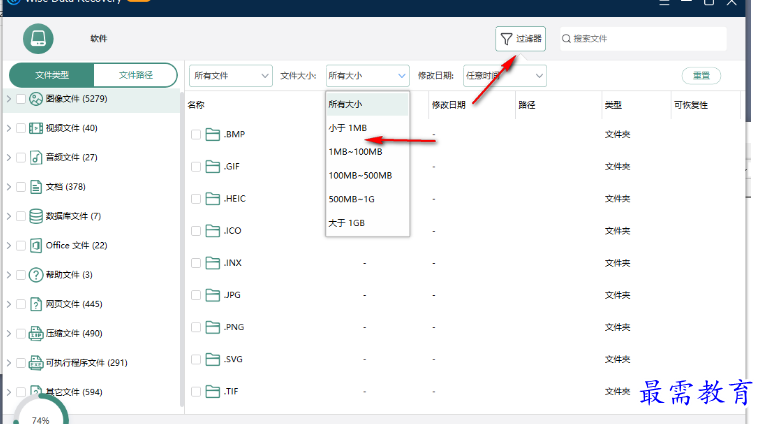Check the 视频文件 (40) checkbox
Image resolution: width=761 pixels, height=424 pixels.
point(21,128)
